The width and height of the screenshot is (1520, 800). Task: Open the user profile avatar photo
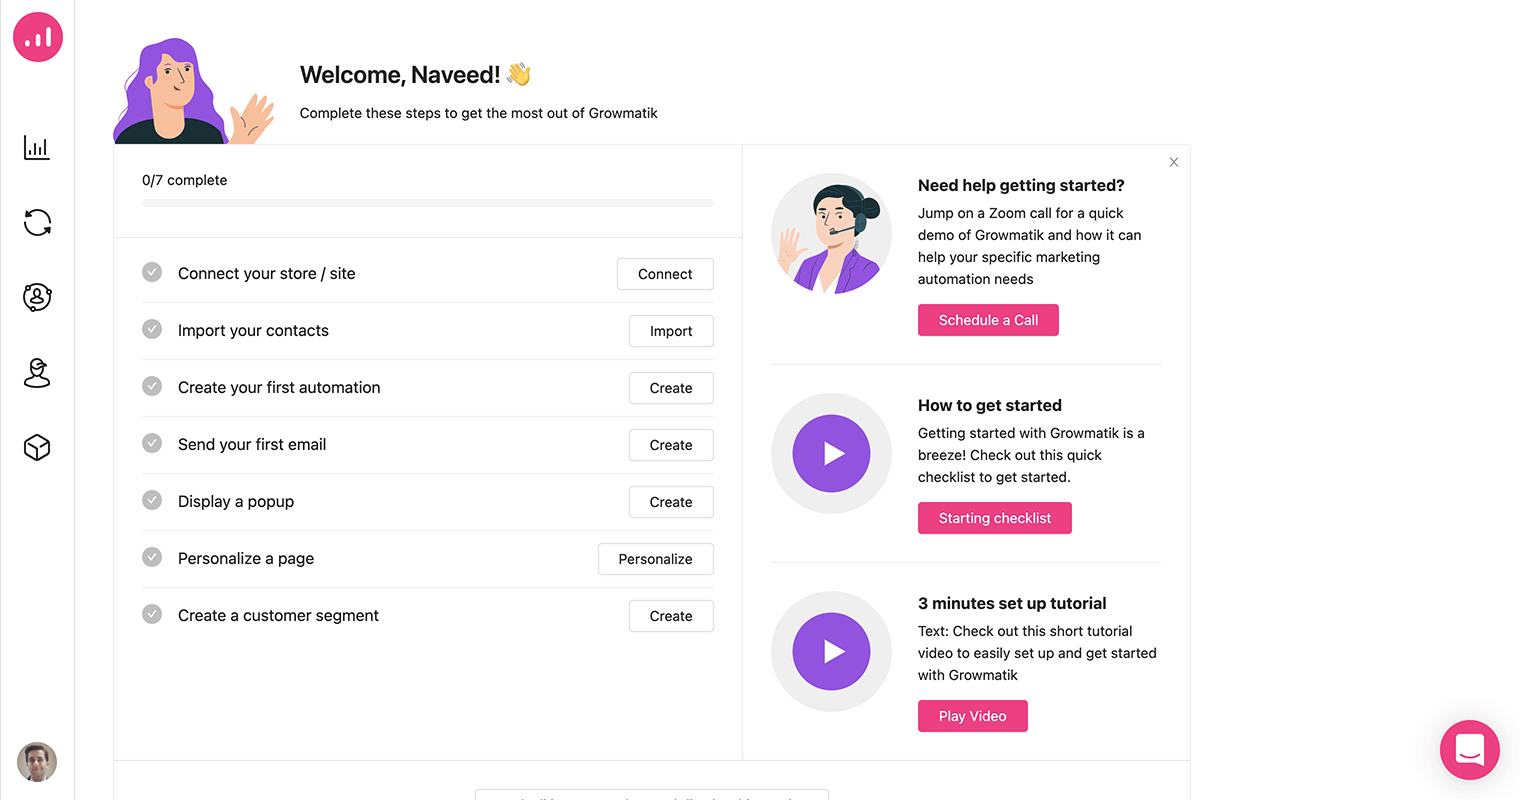(x=37, y=762)
